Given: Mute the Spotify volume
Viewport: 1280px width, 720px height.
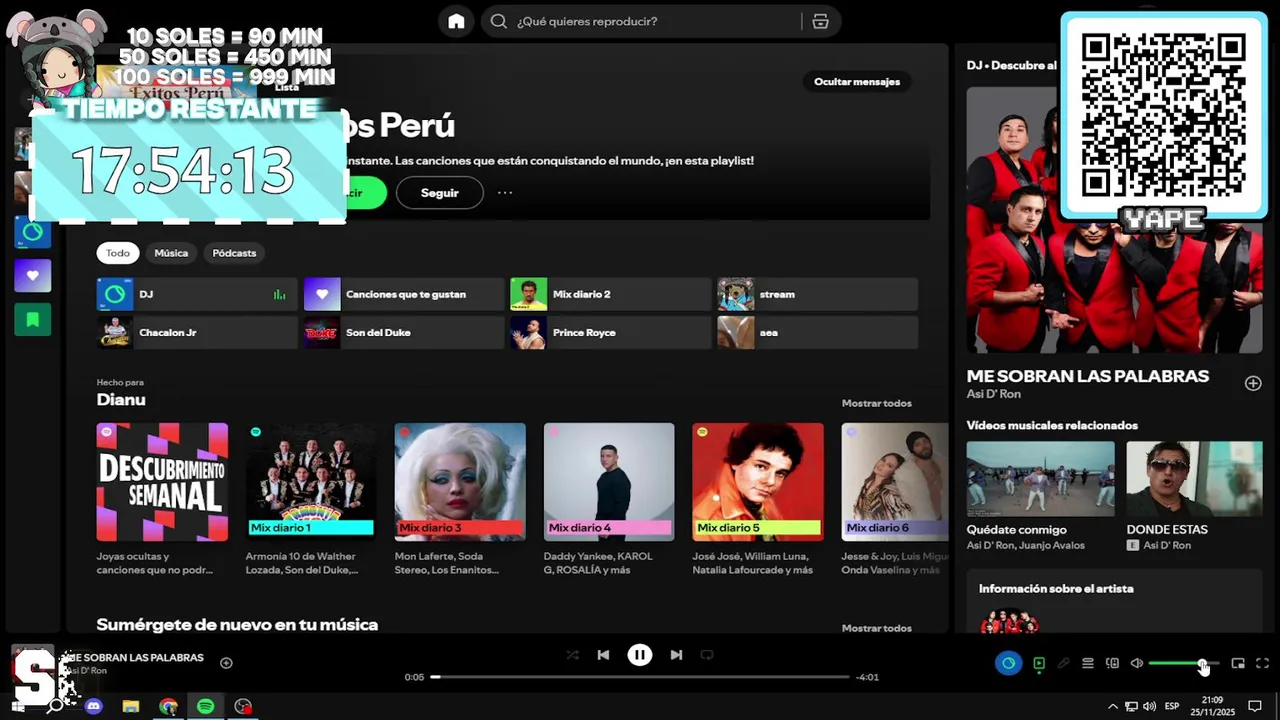Looking at the screenshot, I should coord(1137,663).
